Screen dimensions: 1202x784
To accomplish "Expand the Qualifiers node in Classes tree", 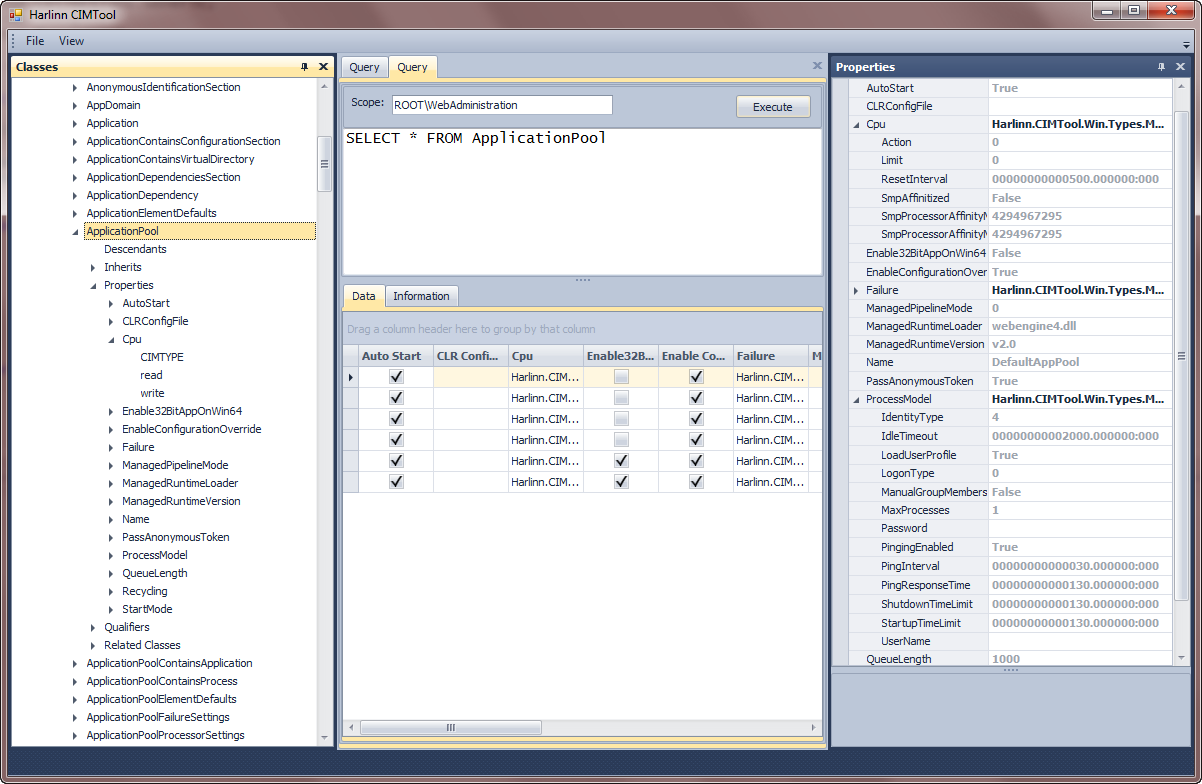I will click(x=93, y=627).
